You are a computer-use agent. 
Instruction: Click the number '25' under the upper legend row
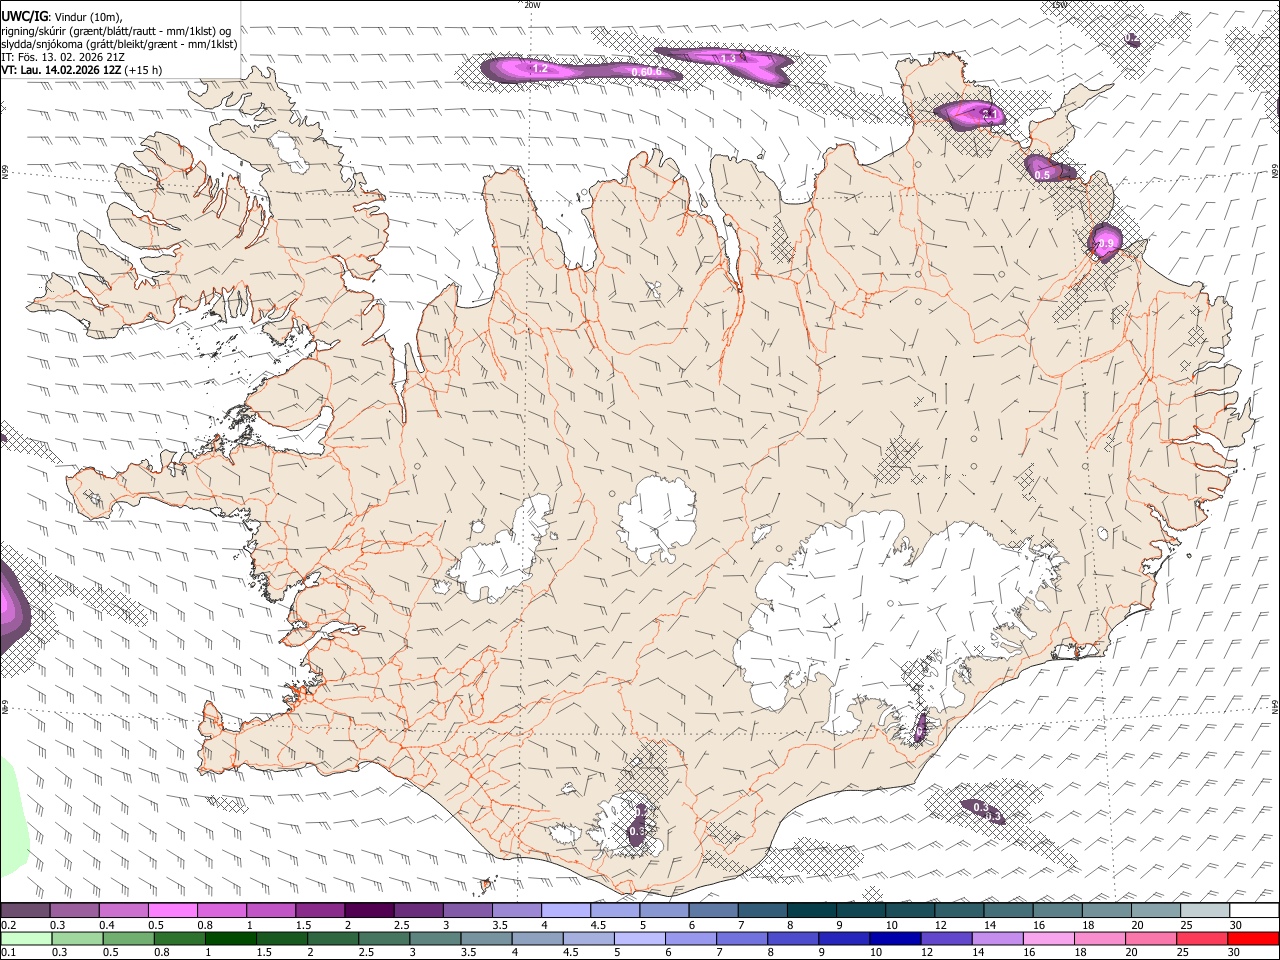coord(1187,925)
